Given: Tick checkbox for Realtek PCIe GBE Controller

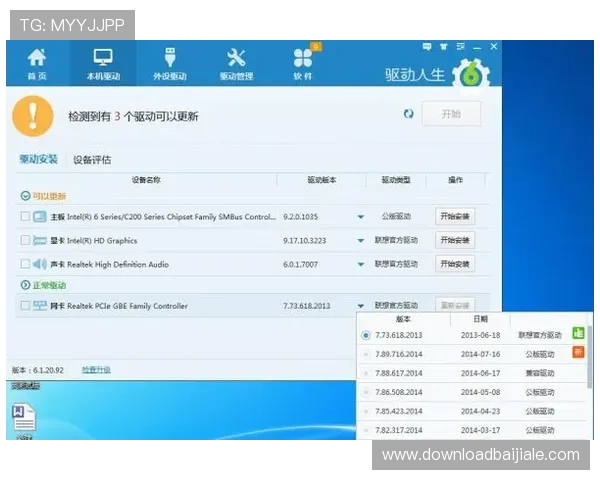Looking at the screenshot, I should tap(25, 305).
